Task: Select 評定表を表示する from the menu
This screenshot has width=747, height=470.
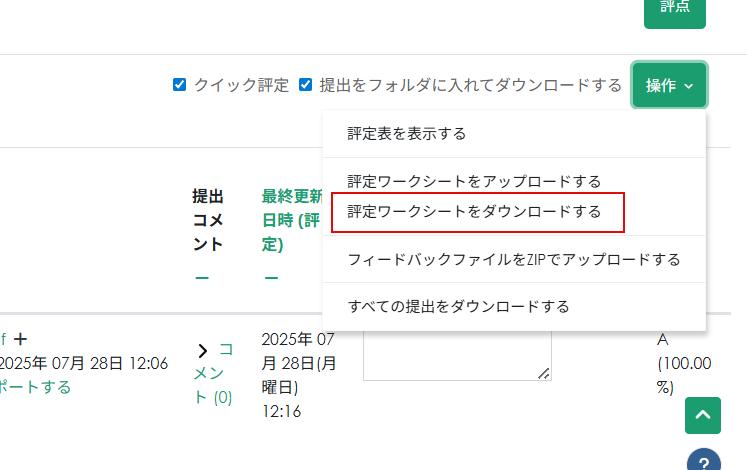Action: [x=407, y=133]
